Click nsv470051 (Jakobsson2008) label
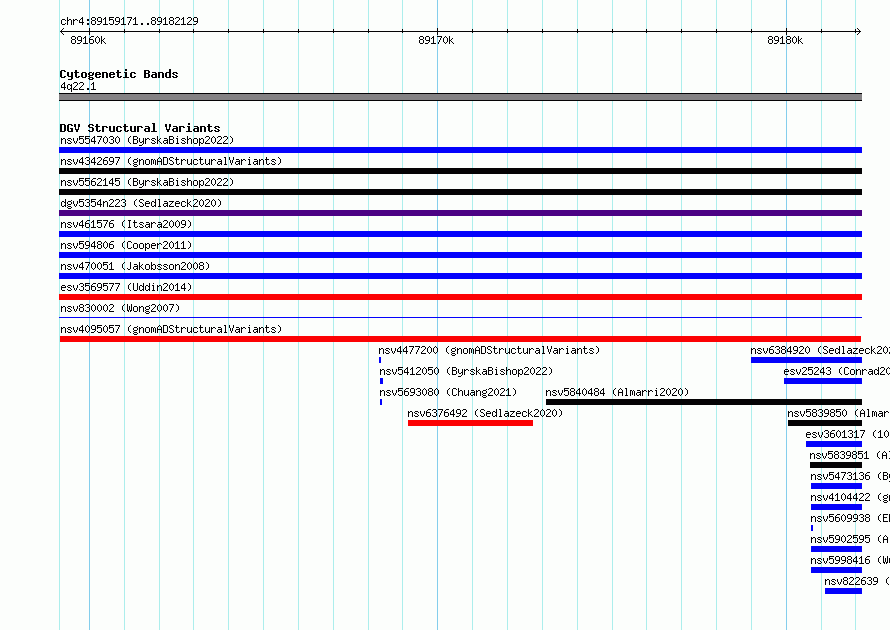 135,266
